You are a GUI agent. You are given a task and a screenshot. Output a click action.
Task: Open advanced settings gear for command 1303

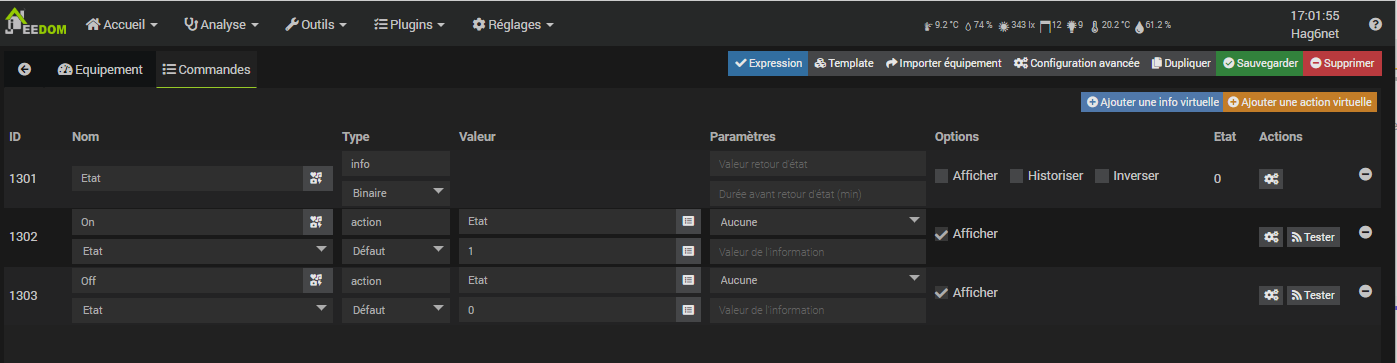coord(1270,295)
